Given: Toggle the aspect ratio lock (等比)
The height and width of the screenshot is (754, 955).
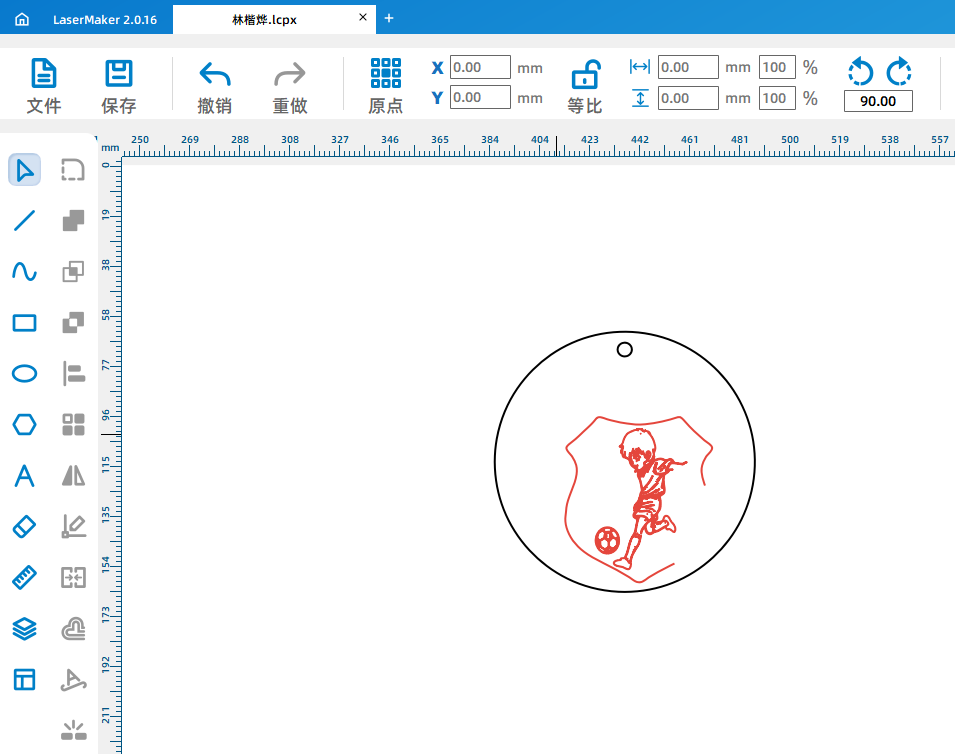Looking at the screenshot, I should [x=585, y=86].
